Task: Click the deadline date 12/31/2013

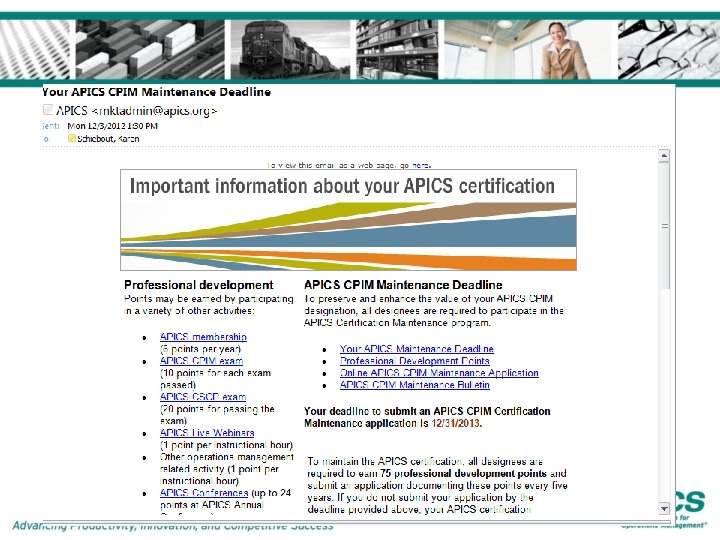Action: 456,423
